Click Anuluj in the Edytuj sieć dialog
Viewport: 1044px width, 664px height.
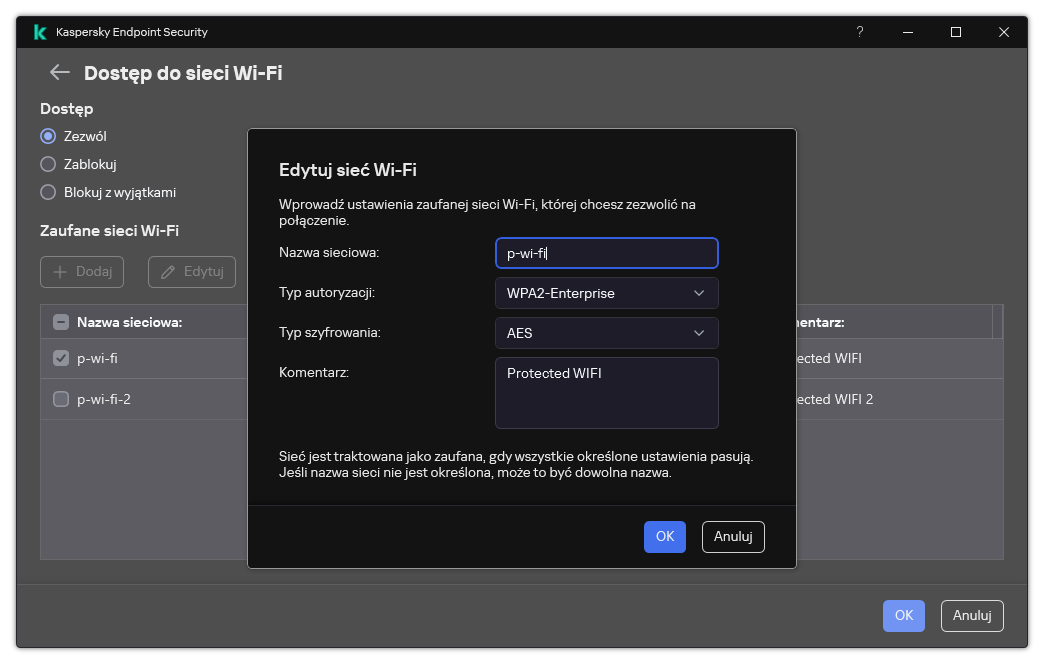733,536
